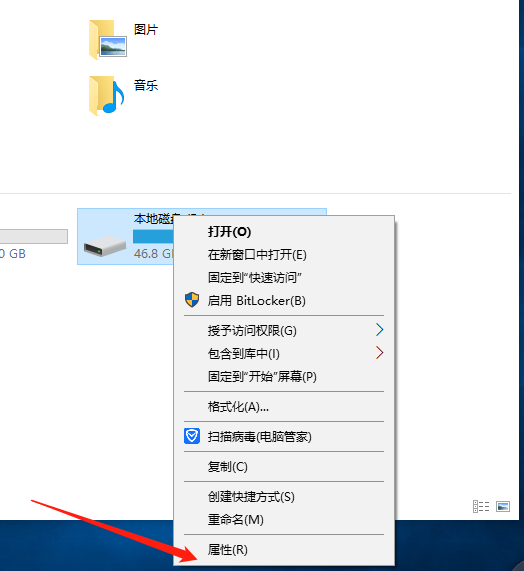Expand 包含到库中(I) submenu arrow
The height and width of the screenshot is (571, 524).
(379, 353)
